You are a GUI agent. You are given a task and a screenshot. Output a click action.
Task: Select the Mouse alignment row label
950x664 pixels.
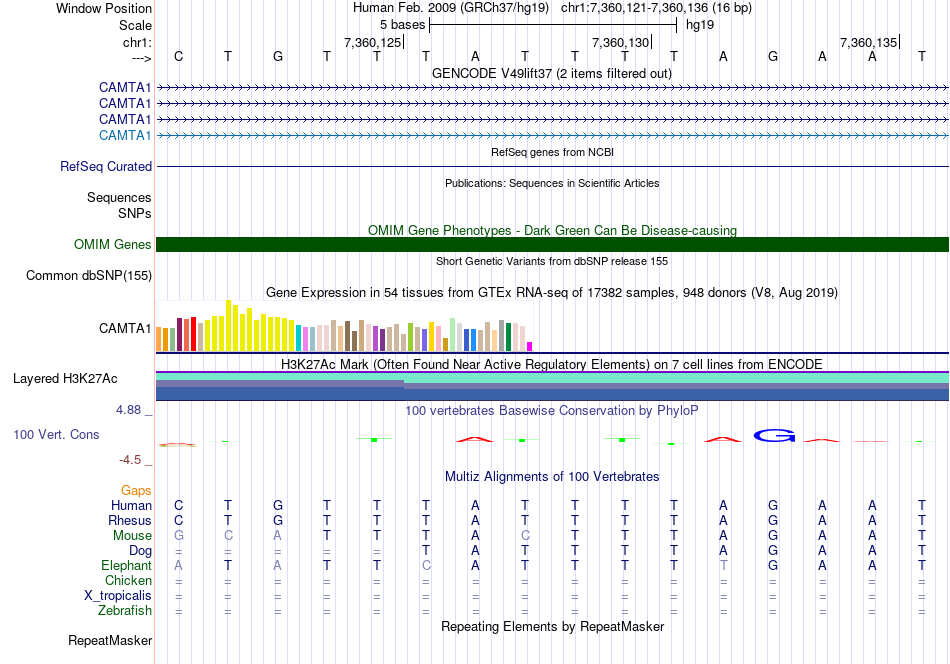click(132, 536)
